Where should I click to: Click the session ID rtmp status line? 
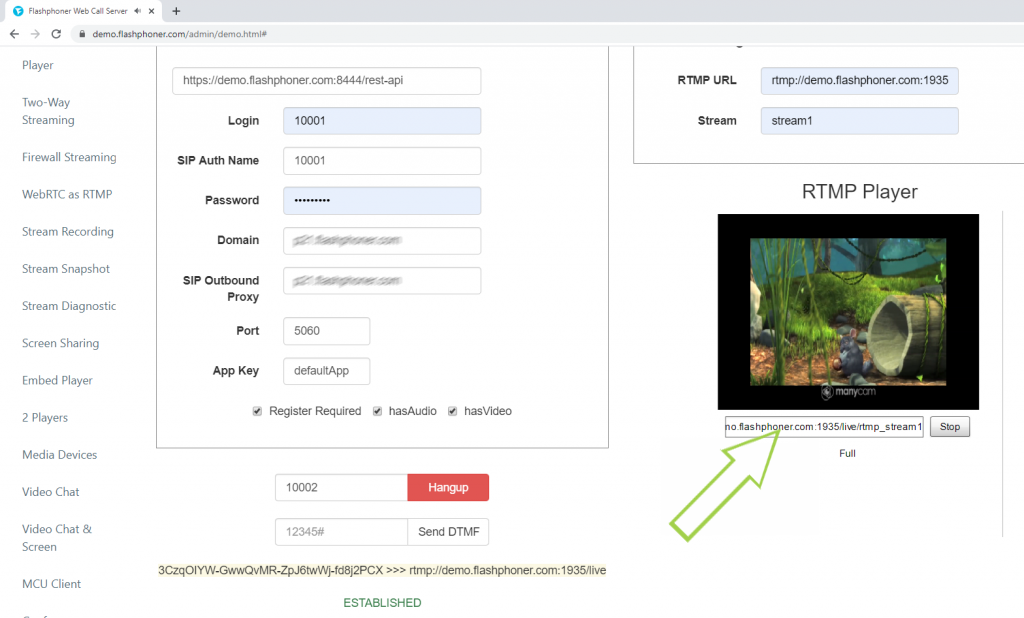click(382, 570)
